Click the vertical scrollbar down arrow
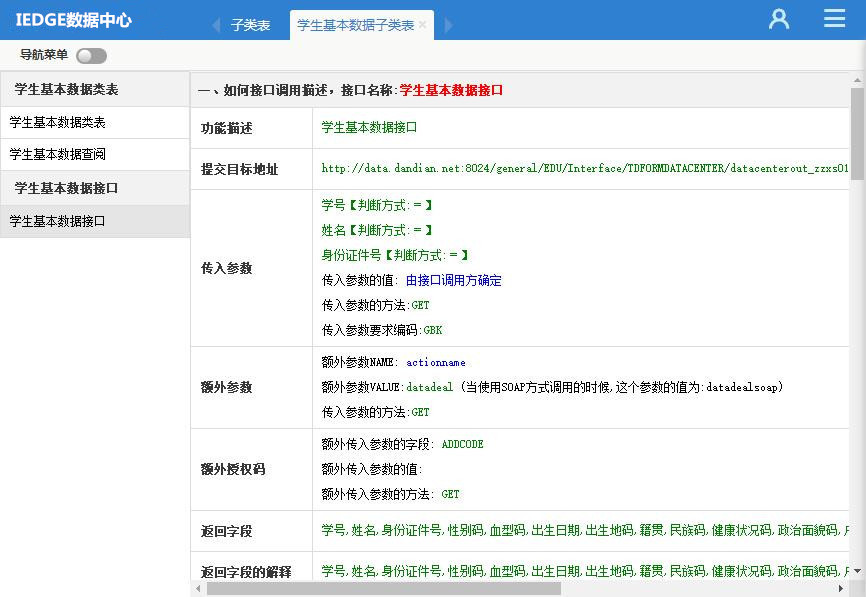Viewport: 866px width, 597px height. click(857, 571)
